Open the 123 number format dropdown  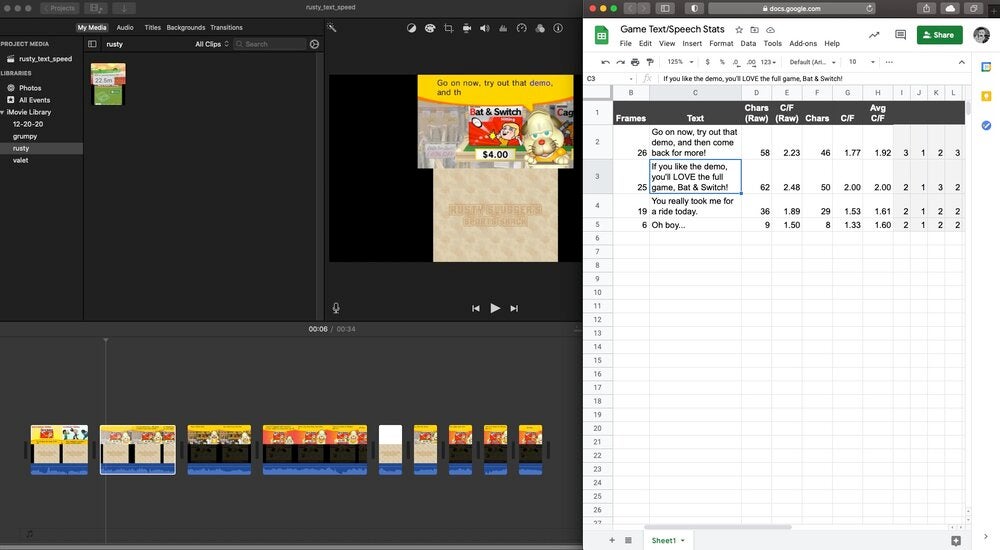[768, 62]
